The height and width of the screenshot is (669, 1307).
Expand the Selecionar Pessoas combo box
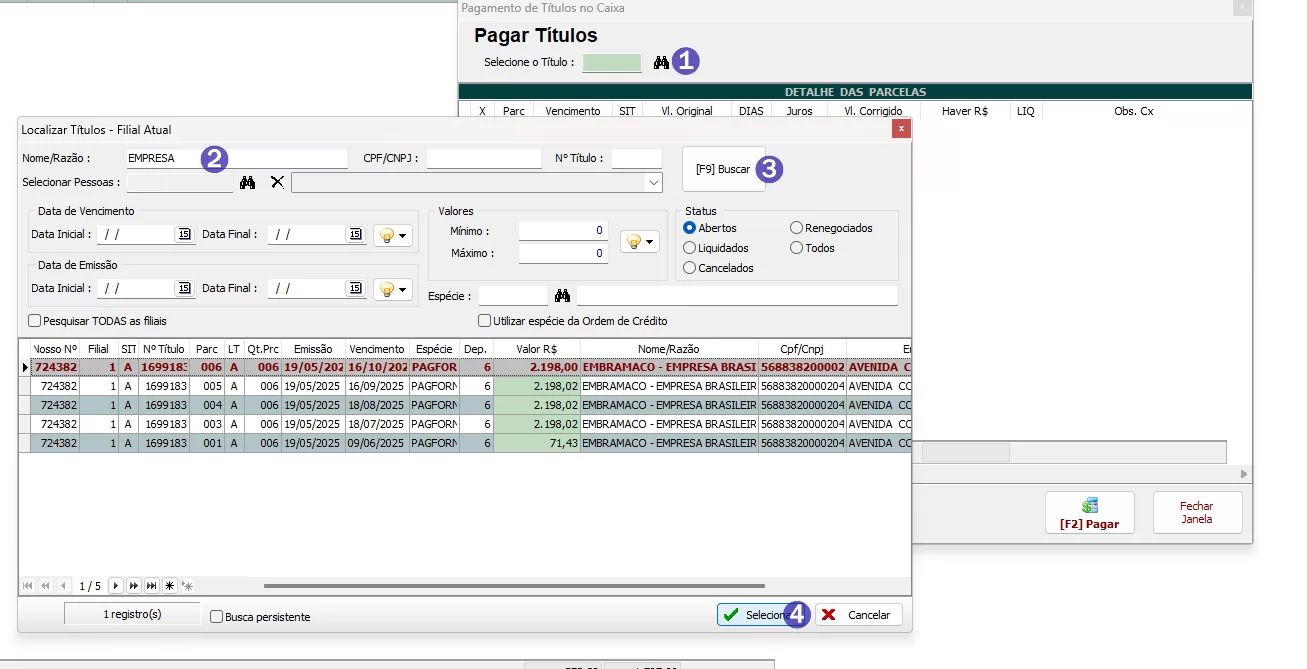[654, 183]
